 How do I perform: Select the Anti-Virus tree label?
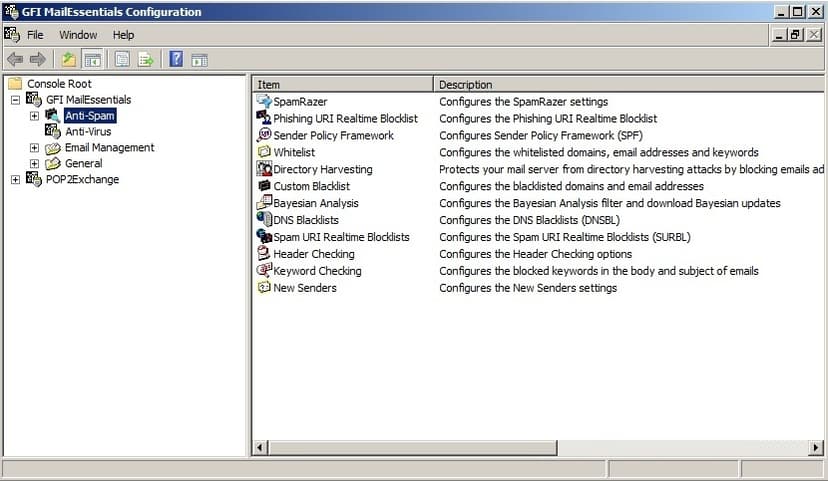[88, 131]
